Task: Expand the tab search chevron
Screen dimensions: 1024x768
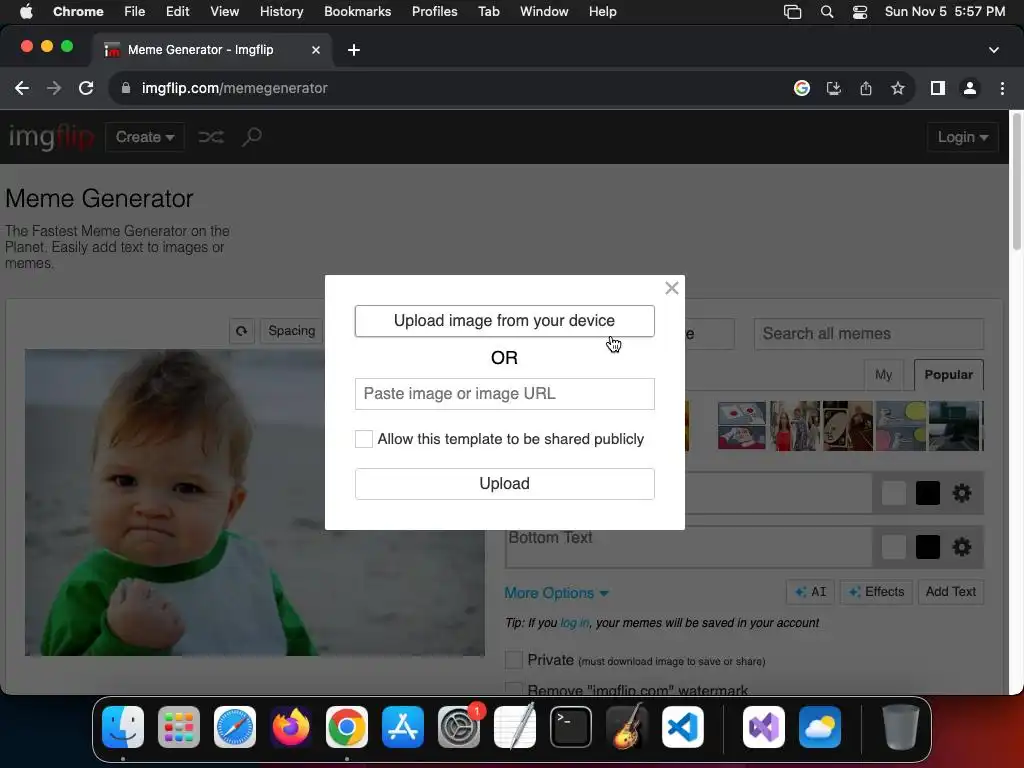Action: 993,50
